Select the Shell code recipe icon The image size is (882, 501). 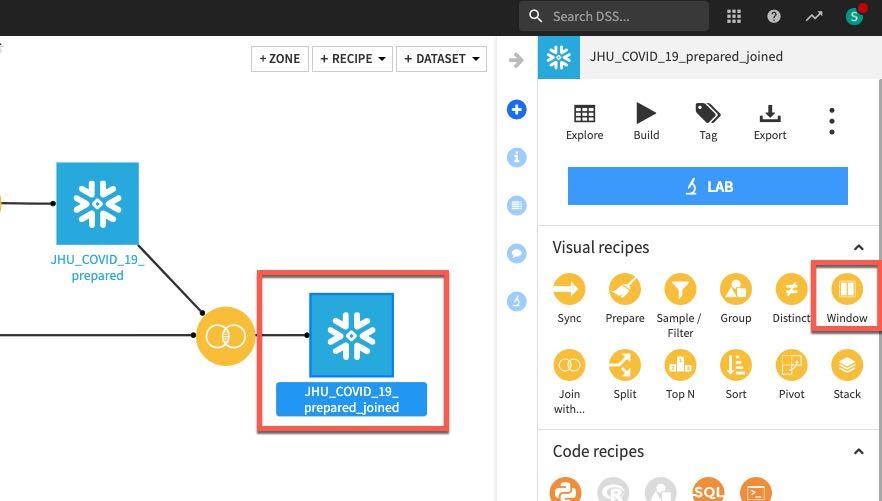(x=755, y=489)
